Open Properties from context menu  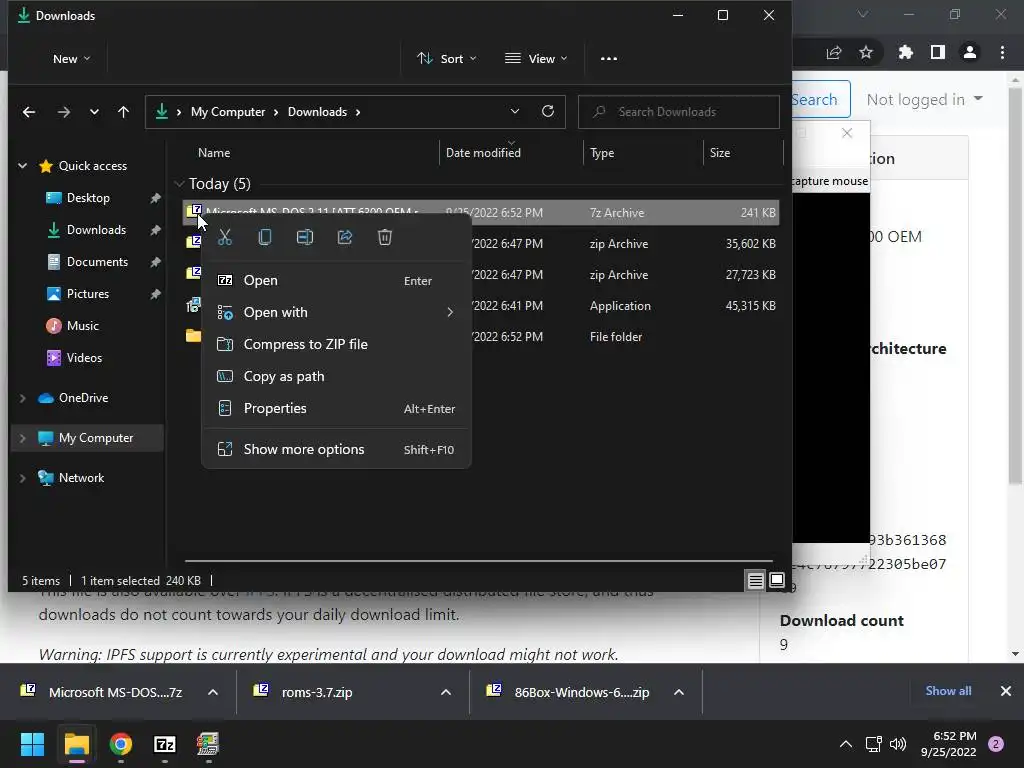[336, 408]
